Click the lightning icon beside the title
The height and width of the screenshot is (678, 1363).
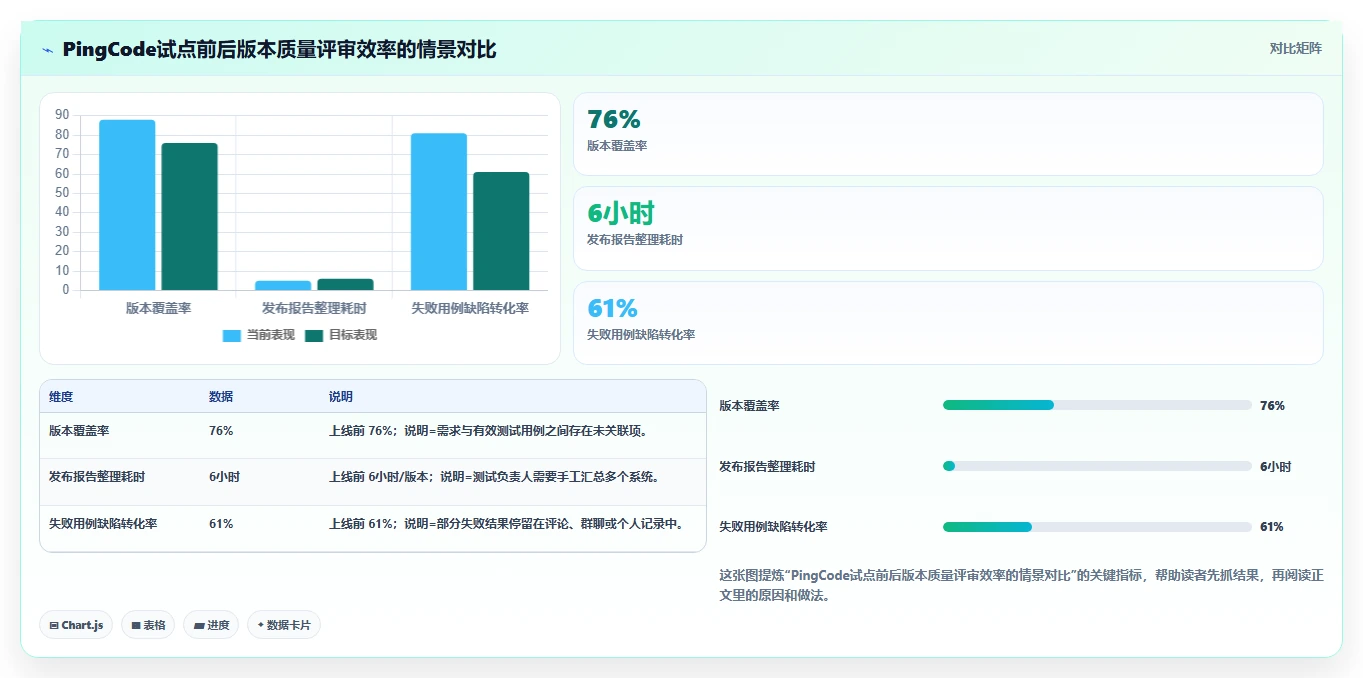(x=48, y=50)
